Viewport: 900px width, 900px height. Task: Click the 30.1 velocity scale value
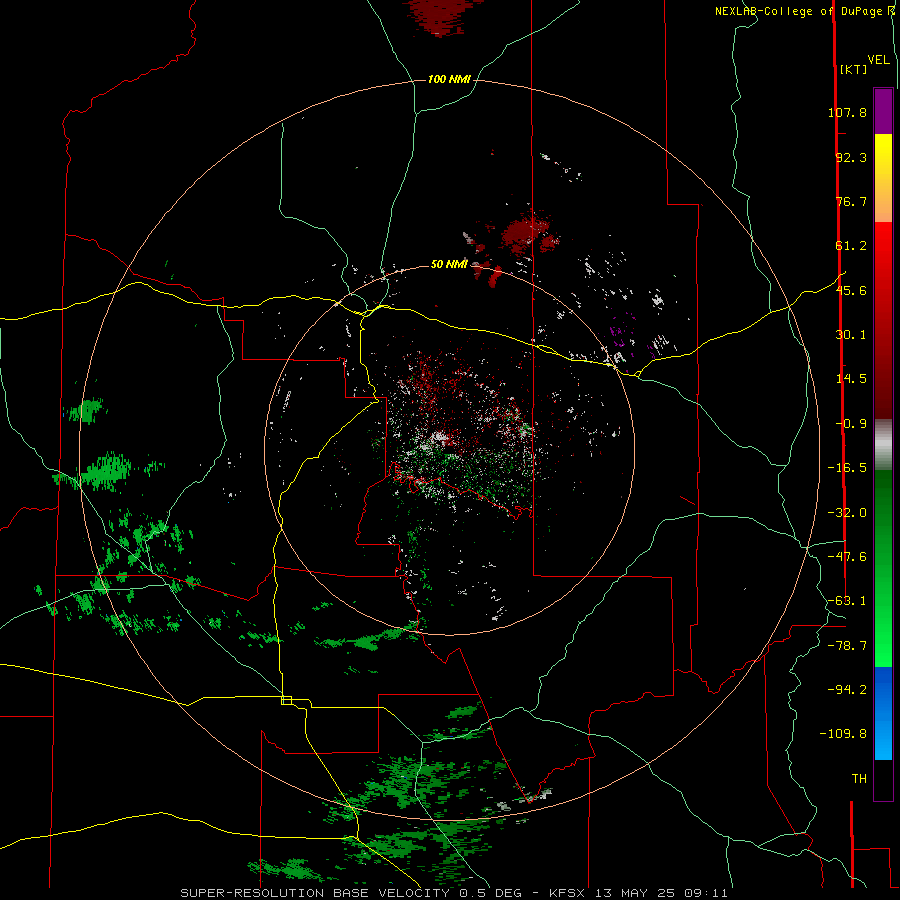(x=851, y=335)
